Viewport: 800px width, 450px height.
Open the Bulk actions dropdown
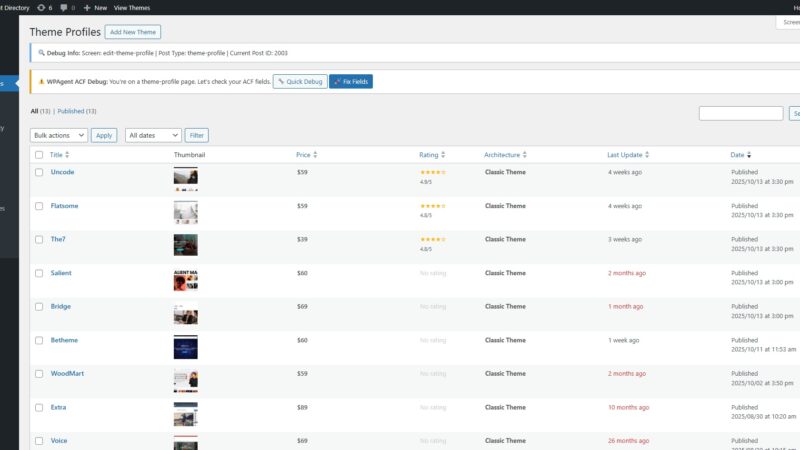pos(59,135)
